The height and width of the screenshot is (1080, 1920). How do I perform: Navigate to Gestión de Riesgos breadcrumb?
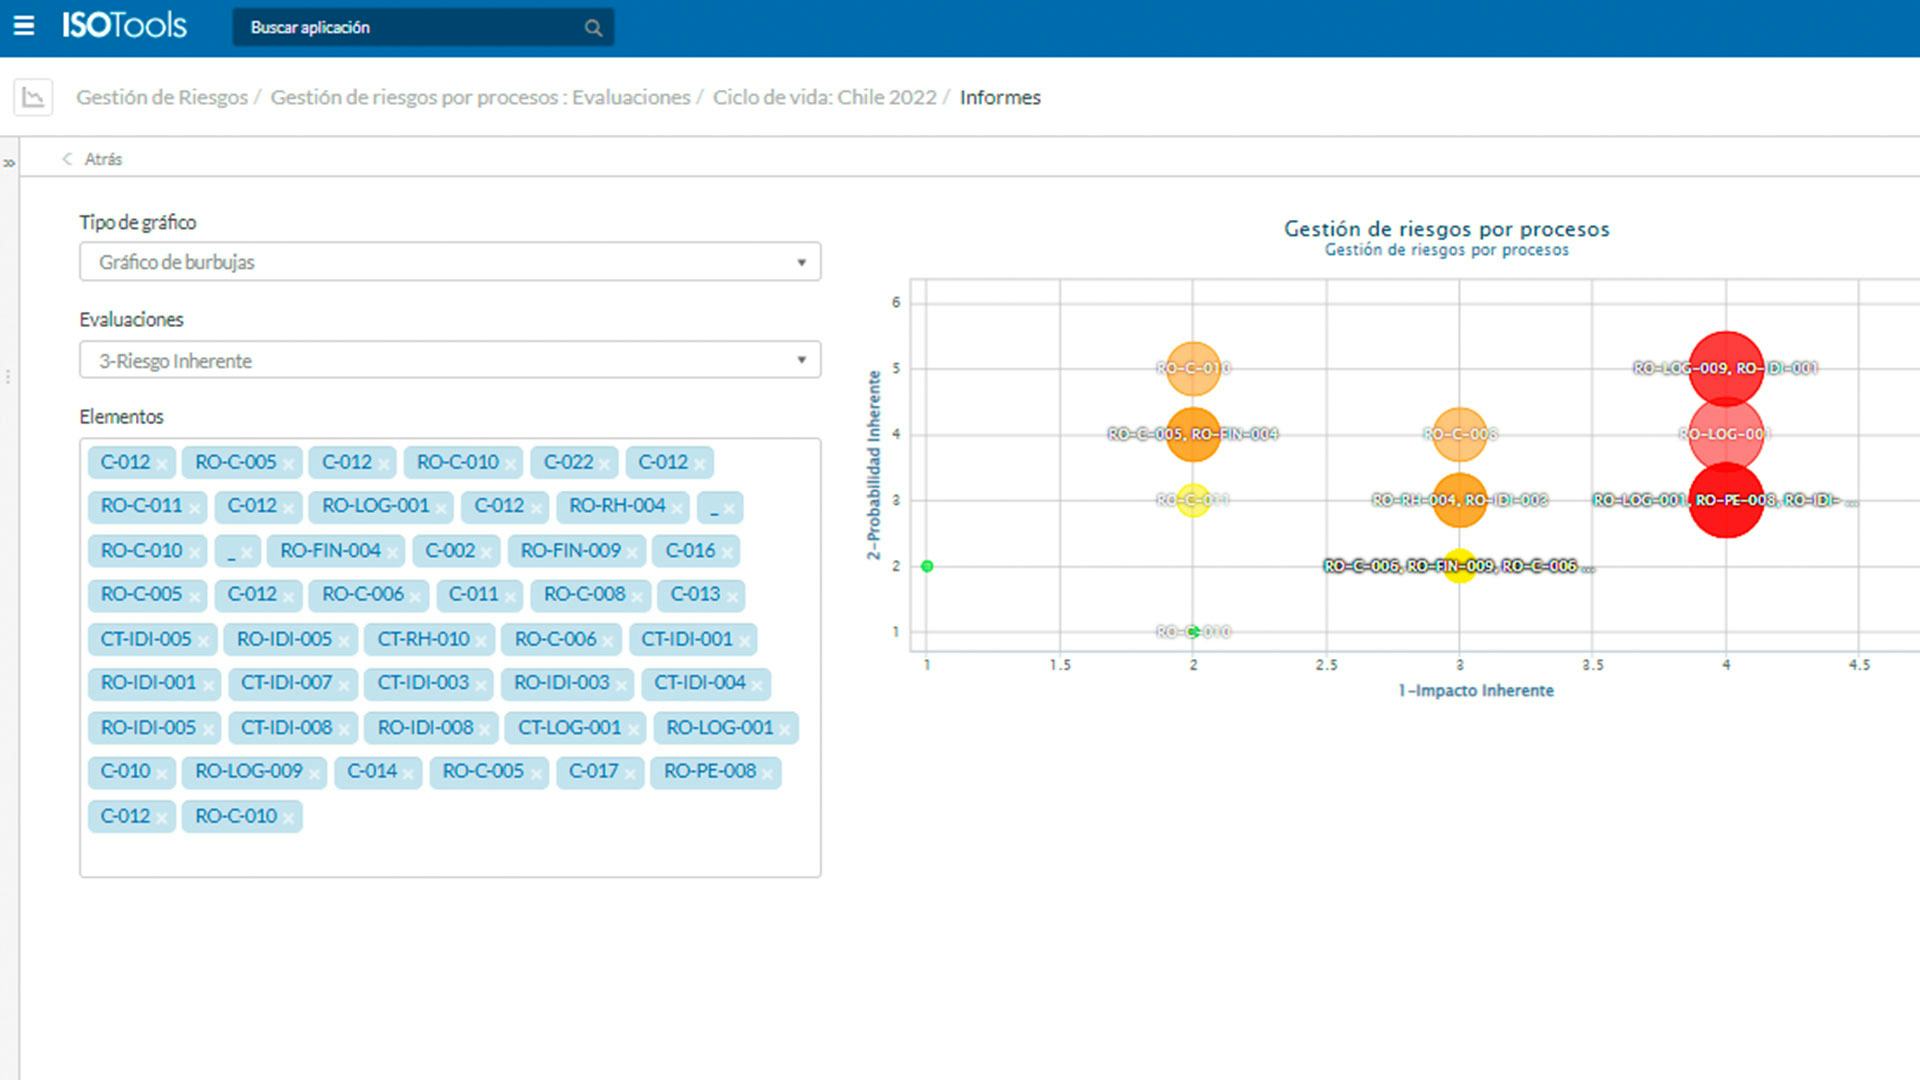click(162, 97)
